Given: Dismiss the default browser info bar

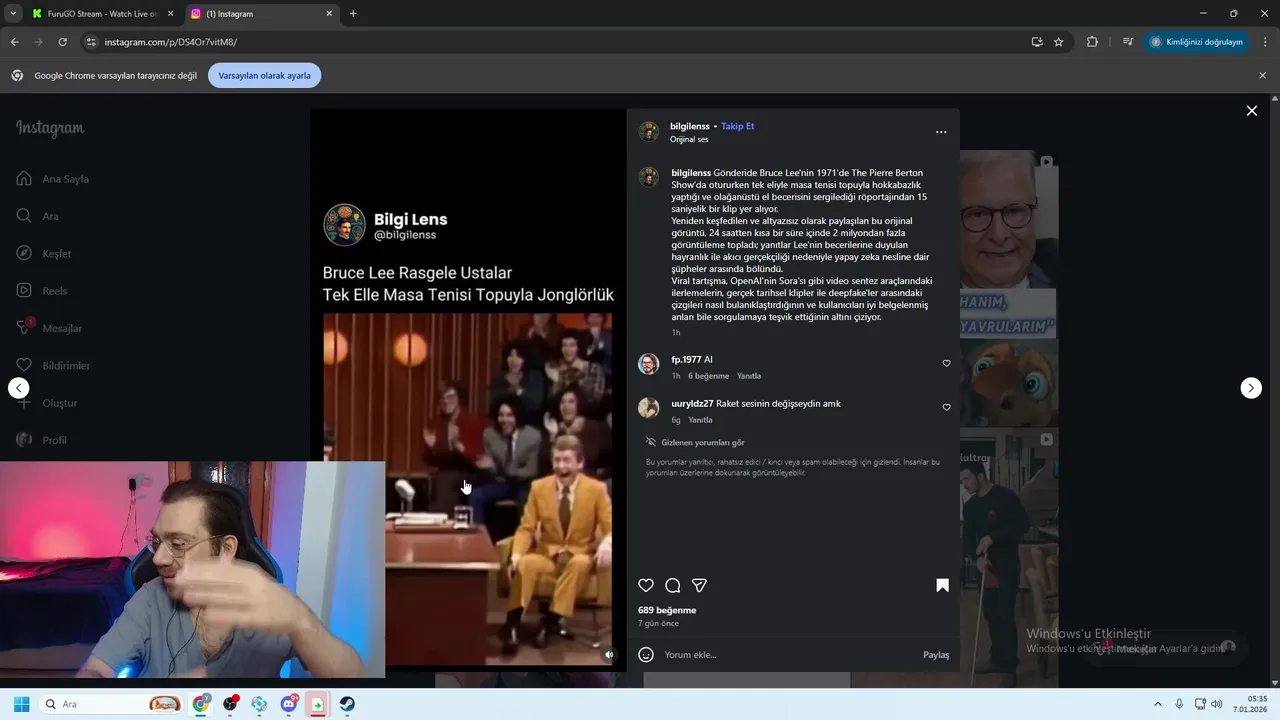Looking at the screenshot, I should point(1262,75).
